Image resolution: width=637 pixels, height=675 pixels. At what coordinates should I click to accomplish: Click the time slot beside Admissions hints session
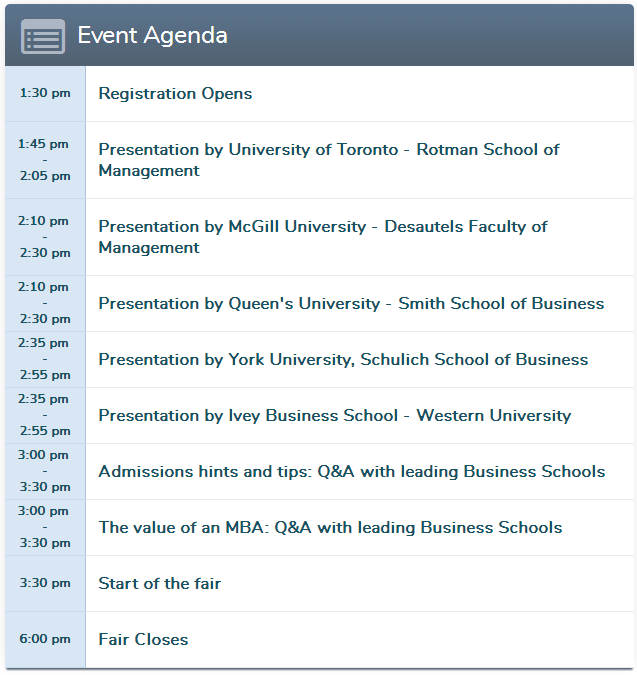(45, 472)
